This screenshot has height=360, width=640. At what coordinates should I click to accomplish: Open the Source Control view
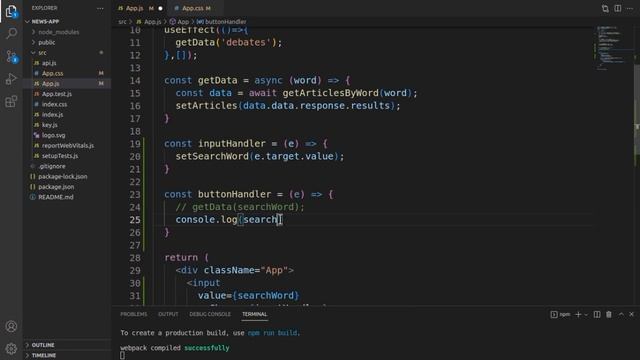(x=11, y=56)
